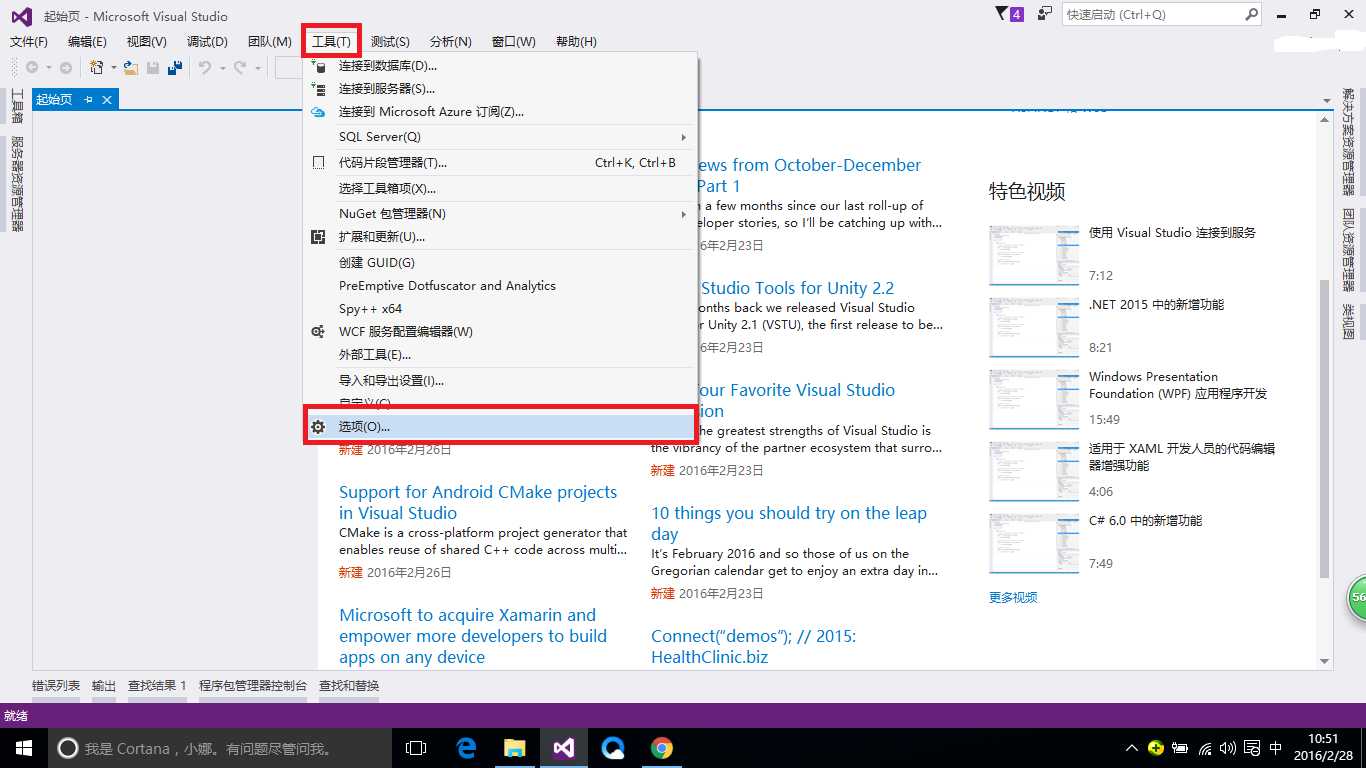
Task: Click the 中 input method indicator
Action: point(1275,748)
